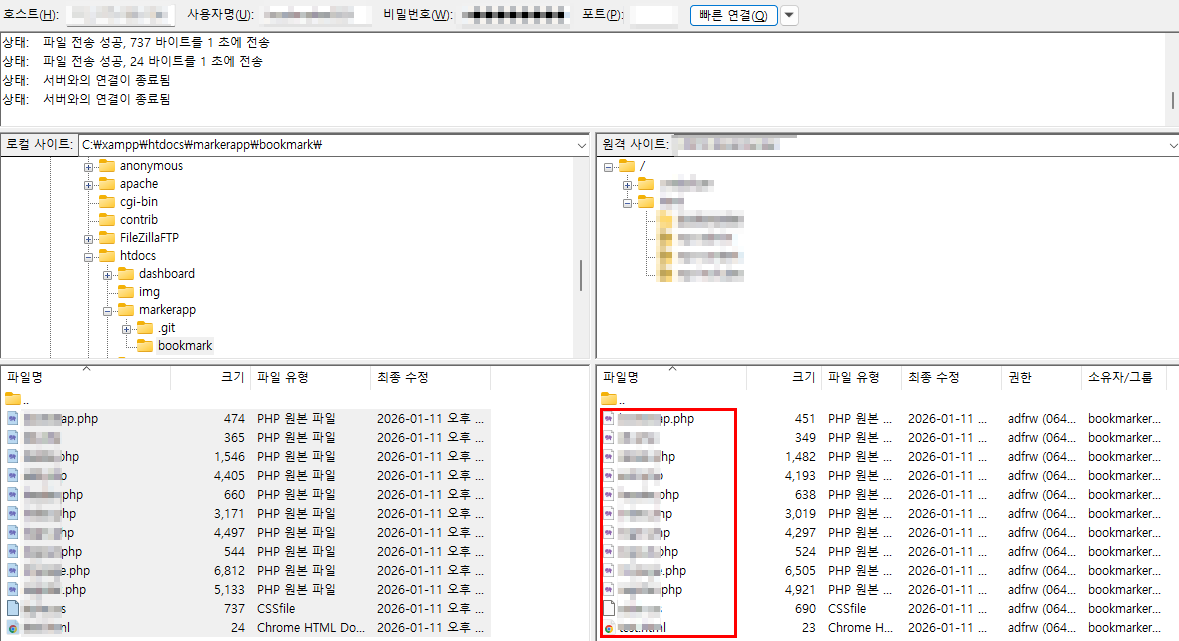Open the quick connect history dropdown arrow
Screen dimensions: 1179x641
pos(790,15)
